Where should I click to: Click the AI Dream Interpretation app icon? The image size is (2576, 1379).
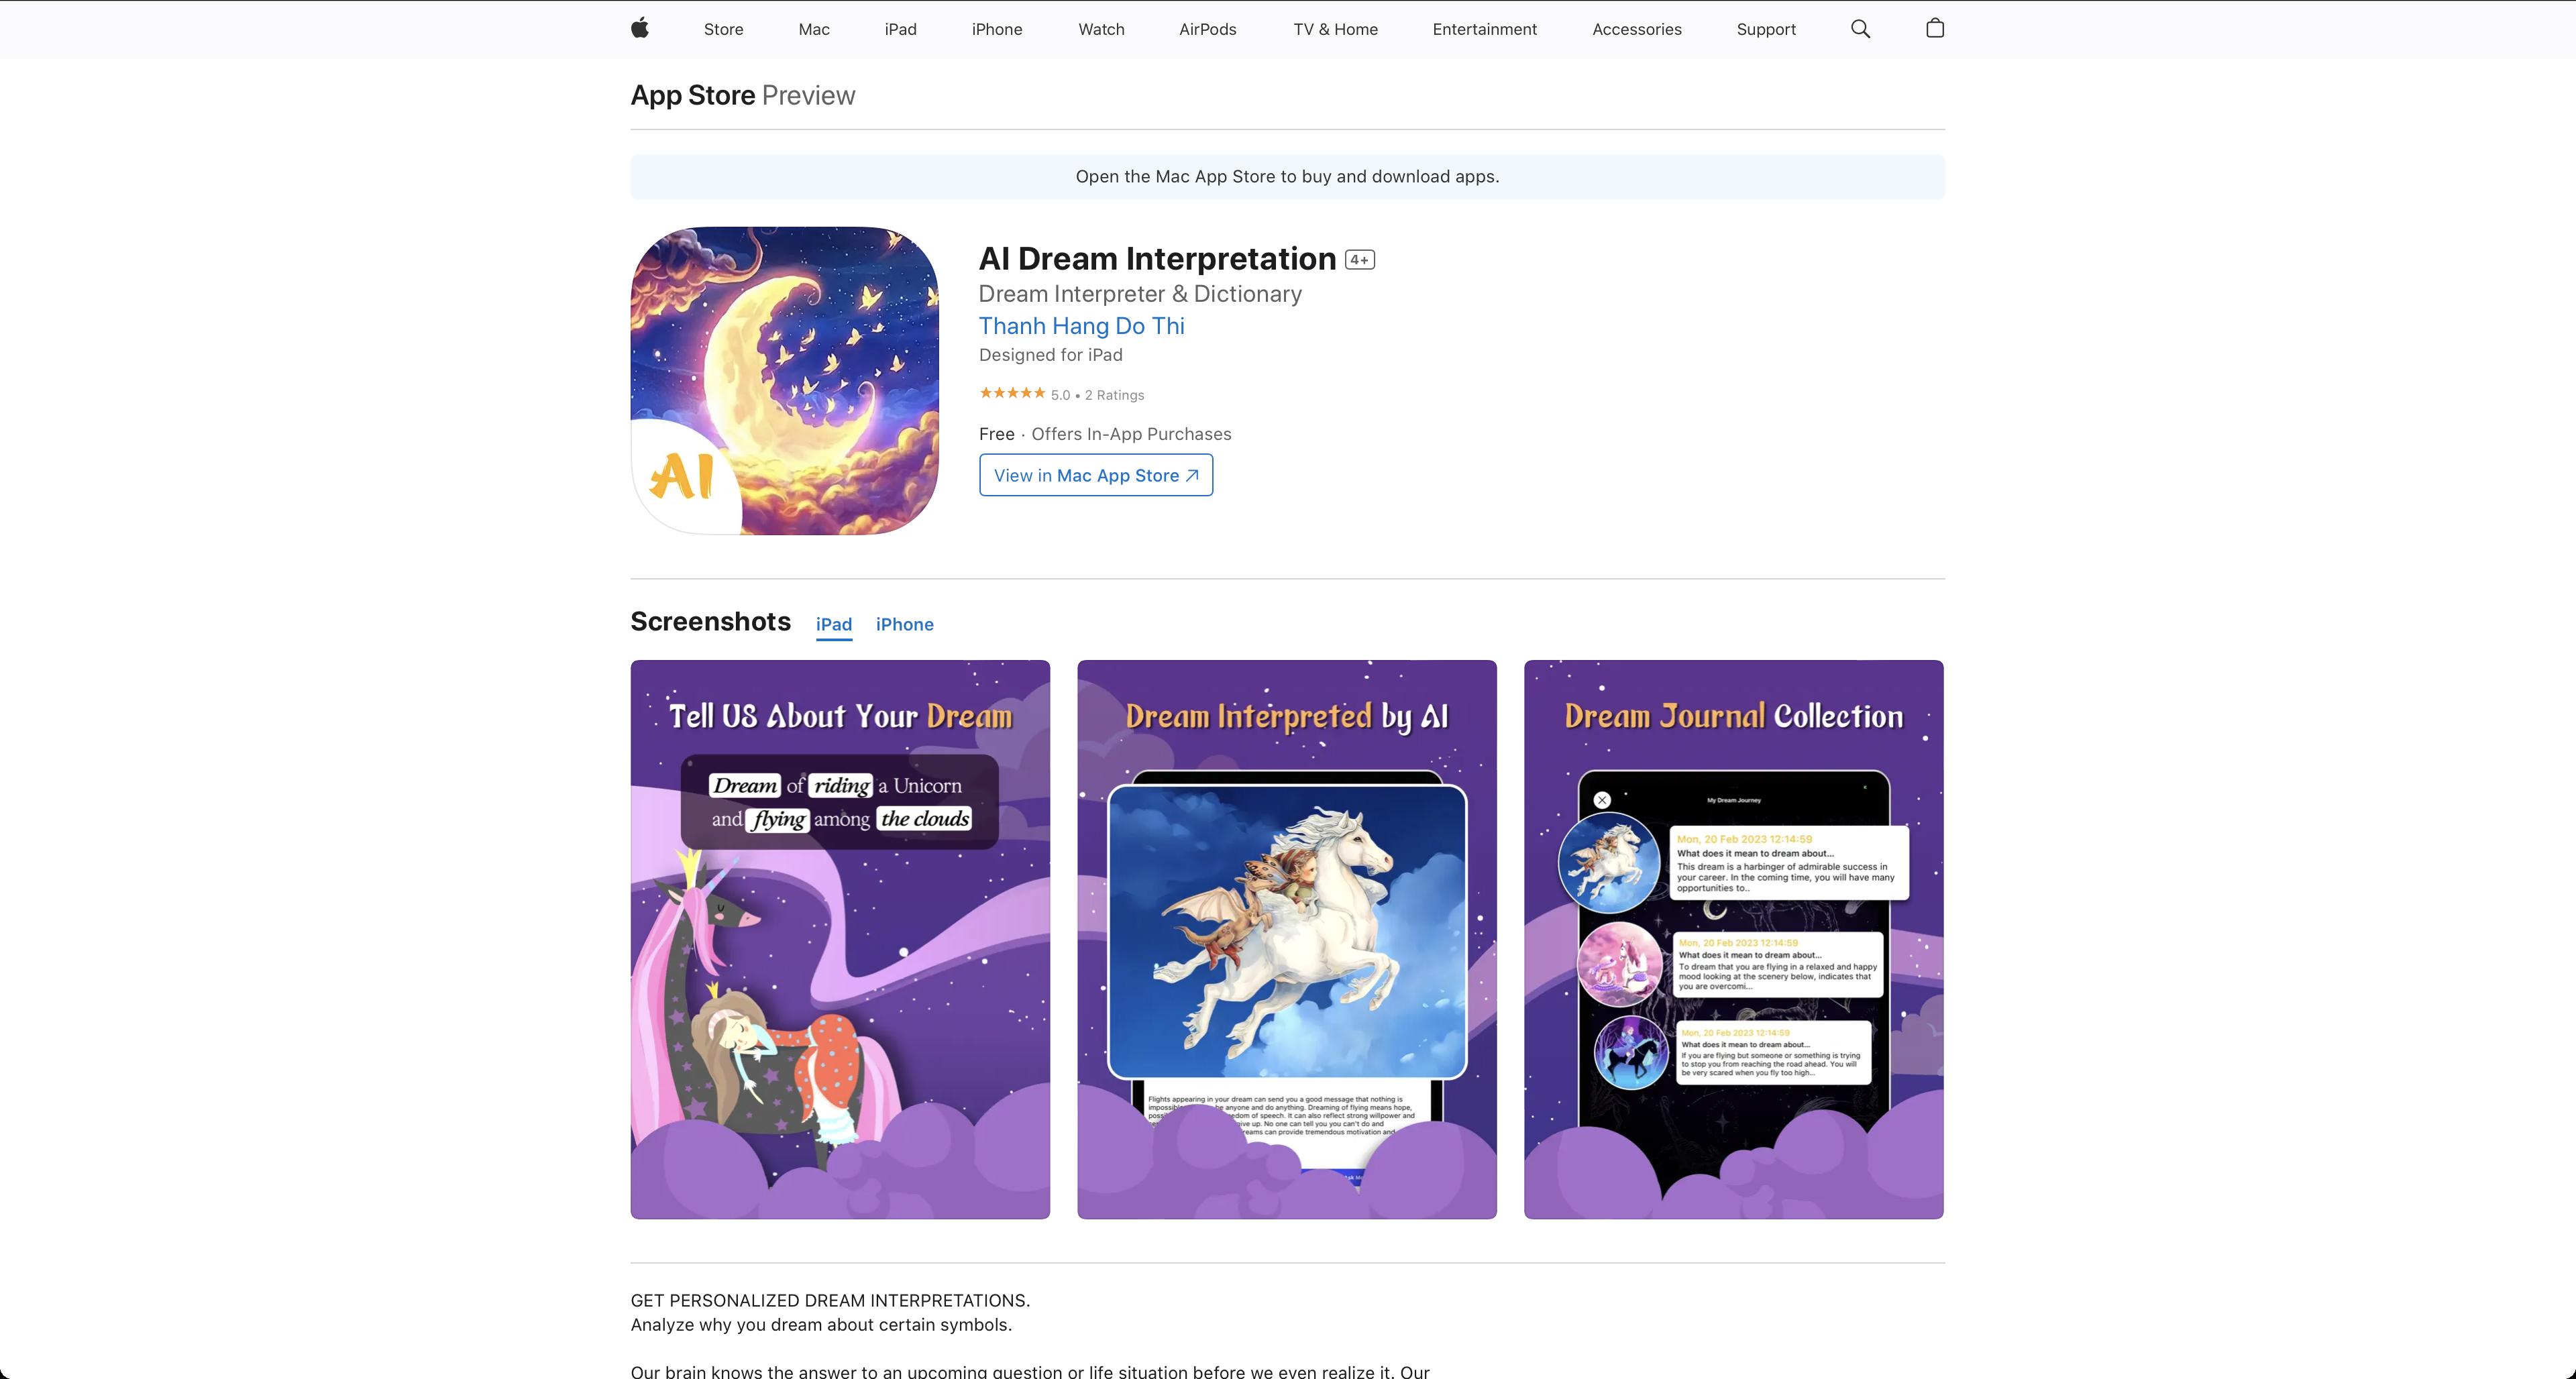pos(784,380)
